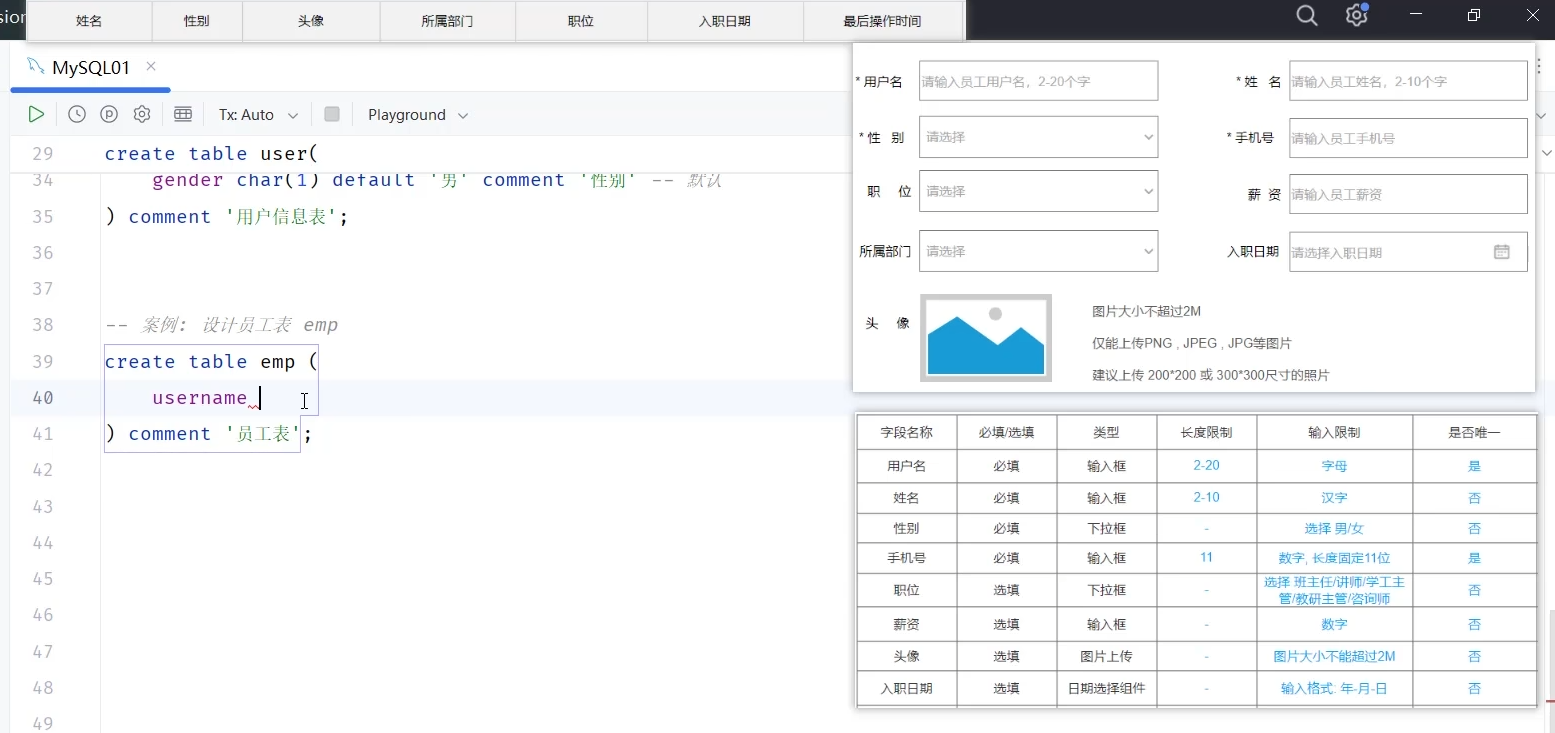Click the 性别 column header

[x=197, y=21]
